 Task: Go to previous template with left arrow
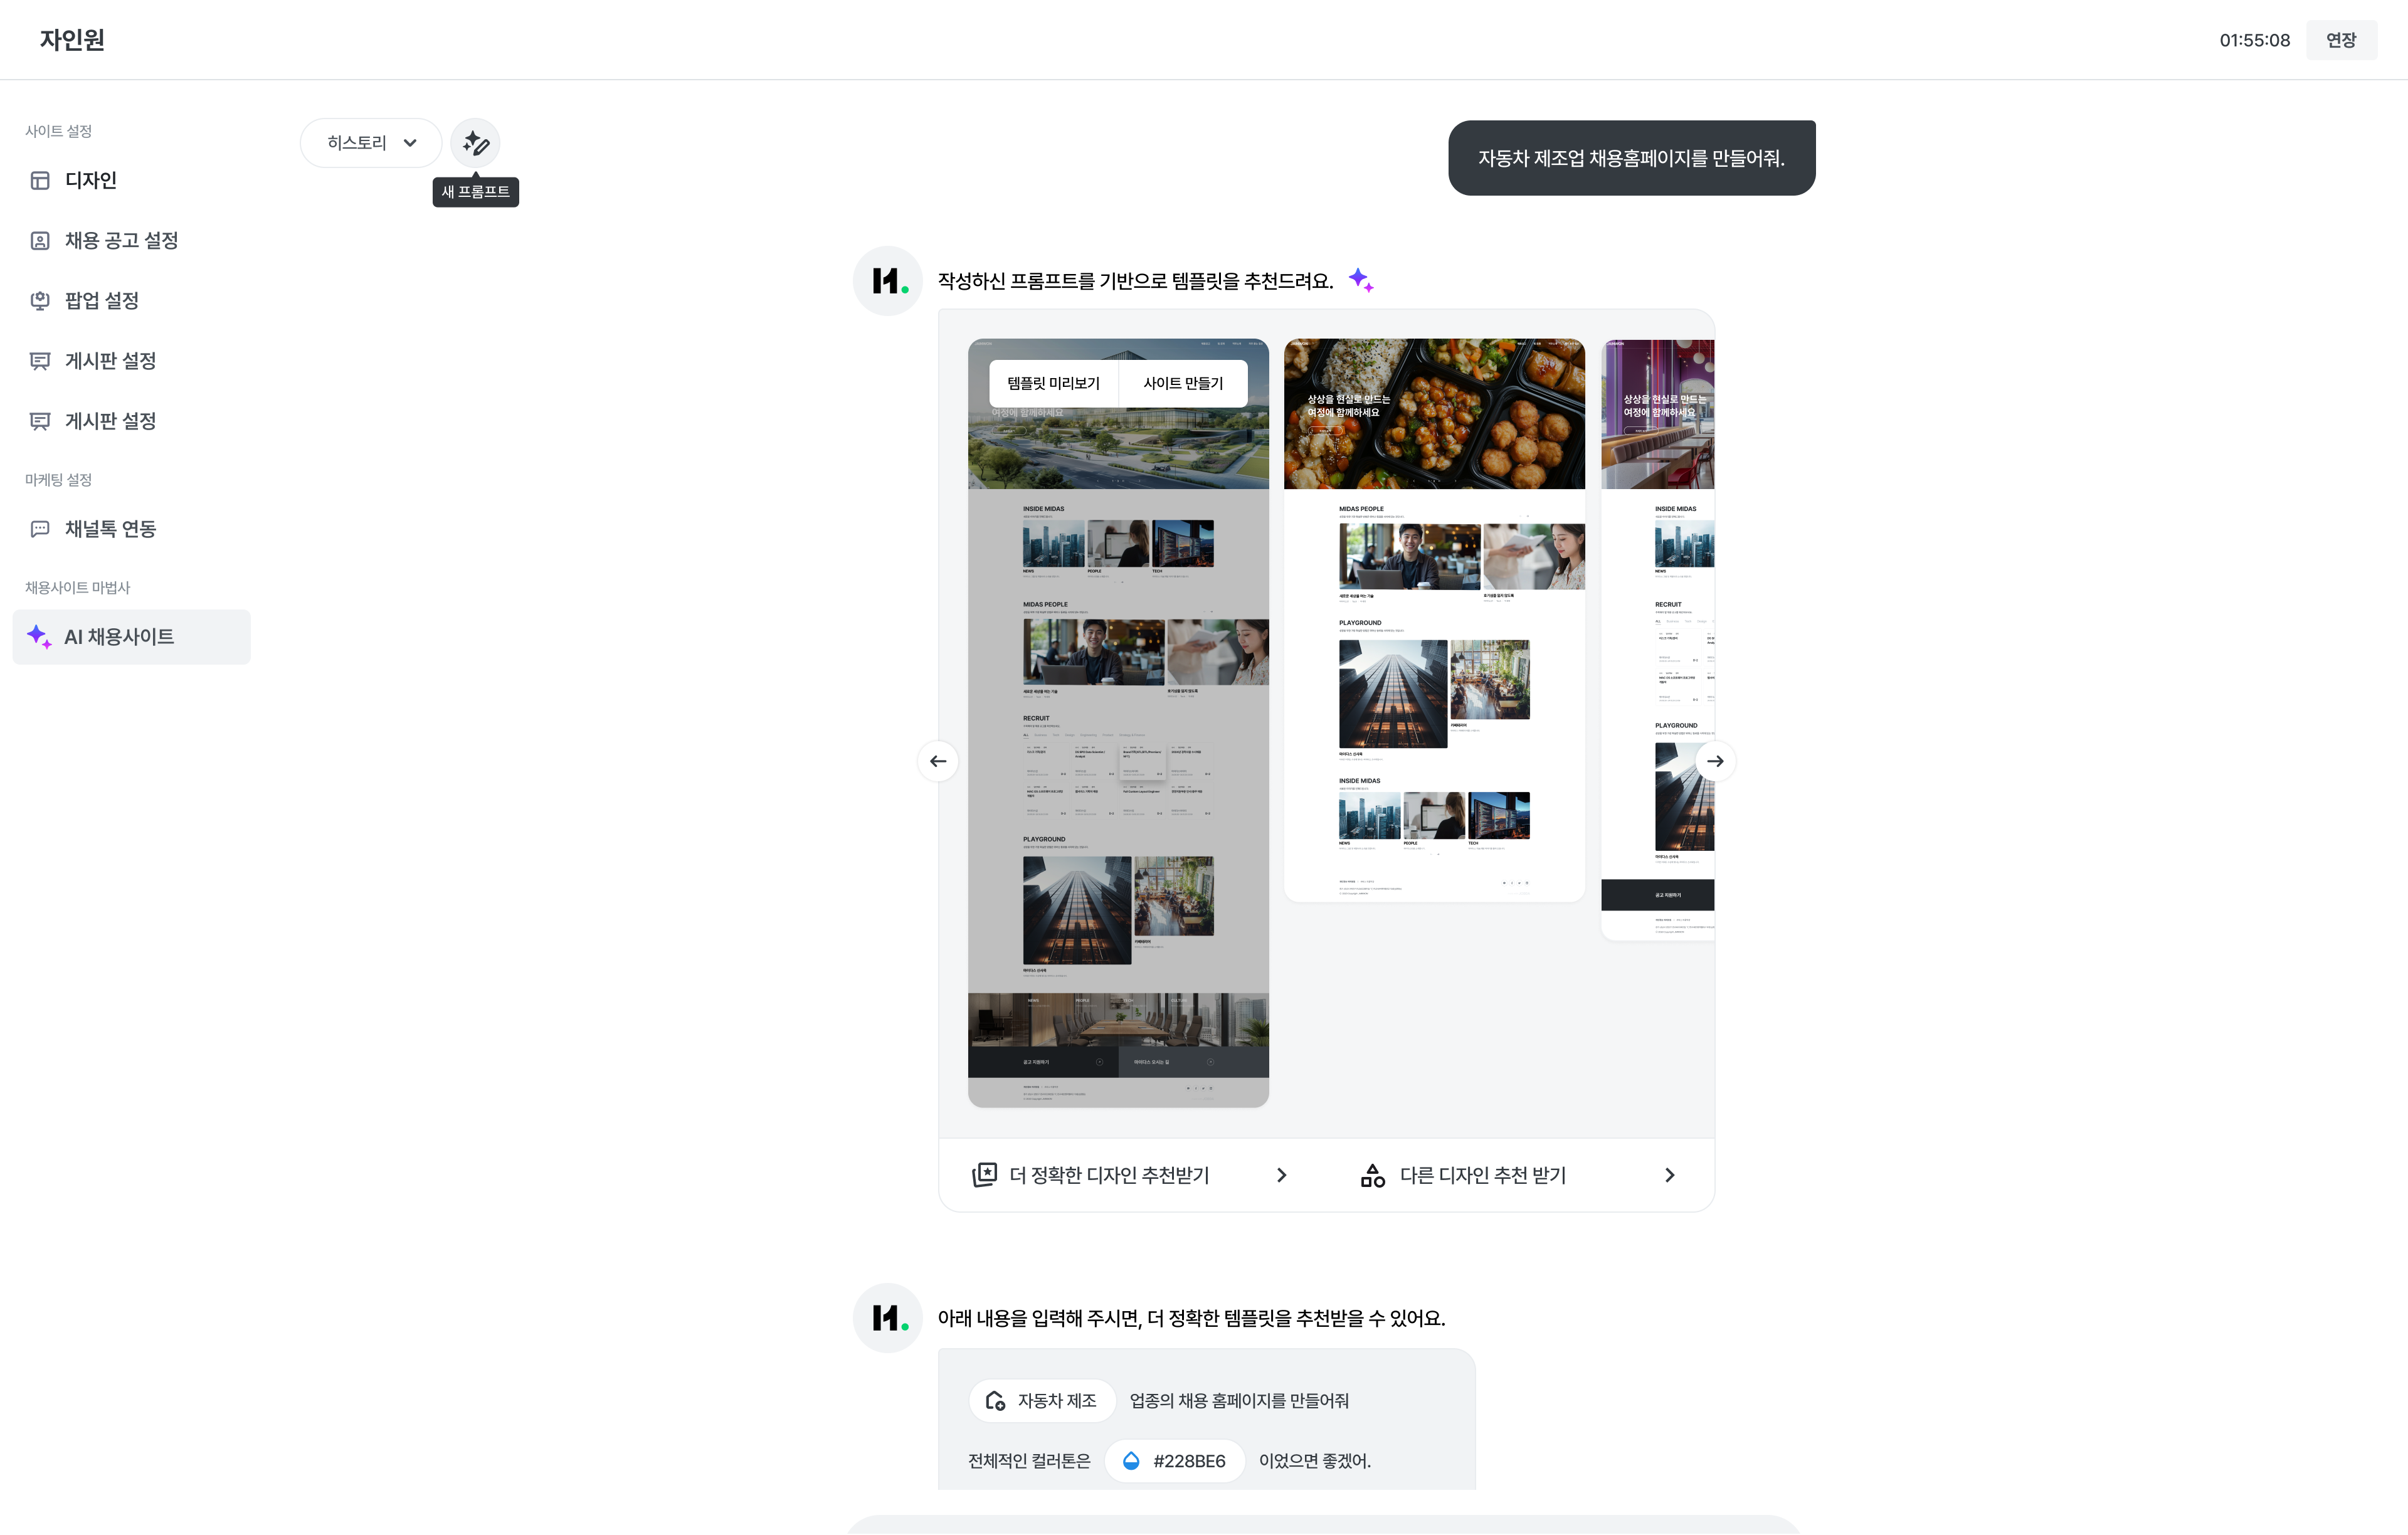(x=938, y=761)
